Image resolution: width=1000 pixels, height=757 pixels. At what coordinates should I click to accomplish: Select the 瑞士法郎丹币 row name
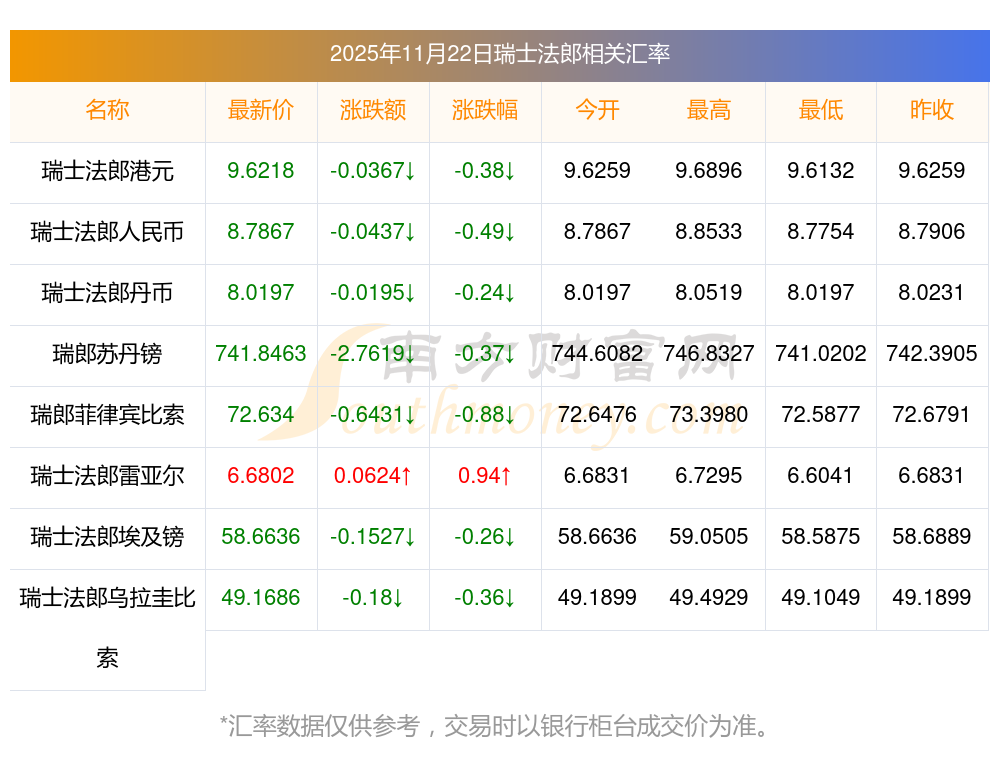coord(107,293)
